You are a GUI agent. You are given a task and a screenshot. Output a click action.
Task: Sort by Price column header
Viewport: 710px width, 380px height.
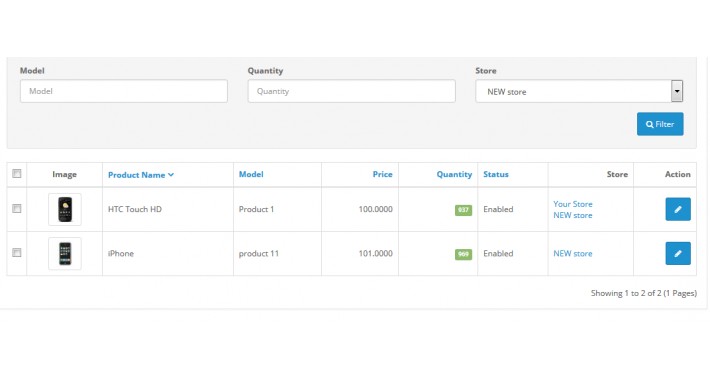tap(383, 174)
